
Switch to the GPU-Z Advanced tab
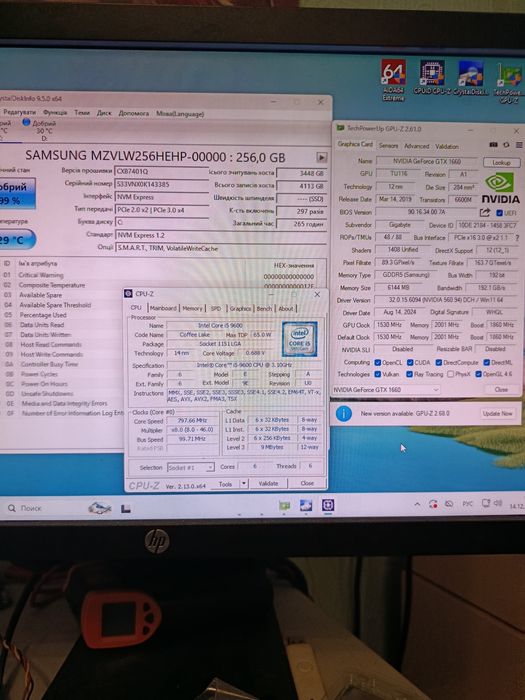(417, 146)
